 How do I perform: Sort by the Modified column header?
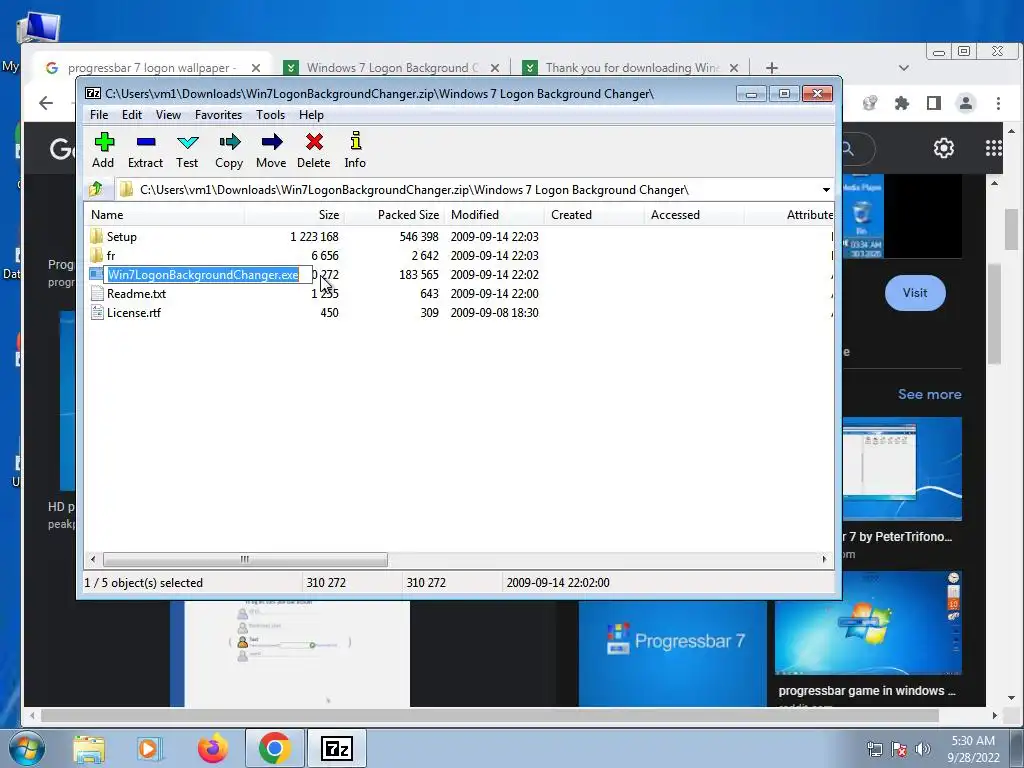494,215
